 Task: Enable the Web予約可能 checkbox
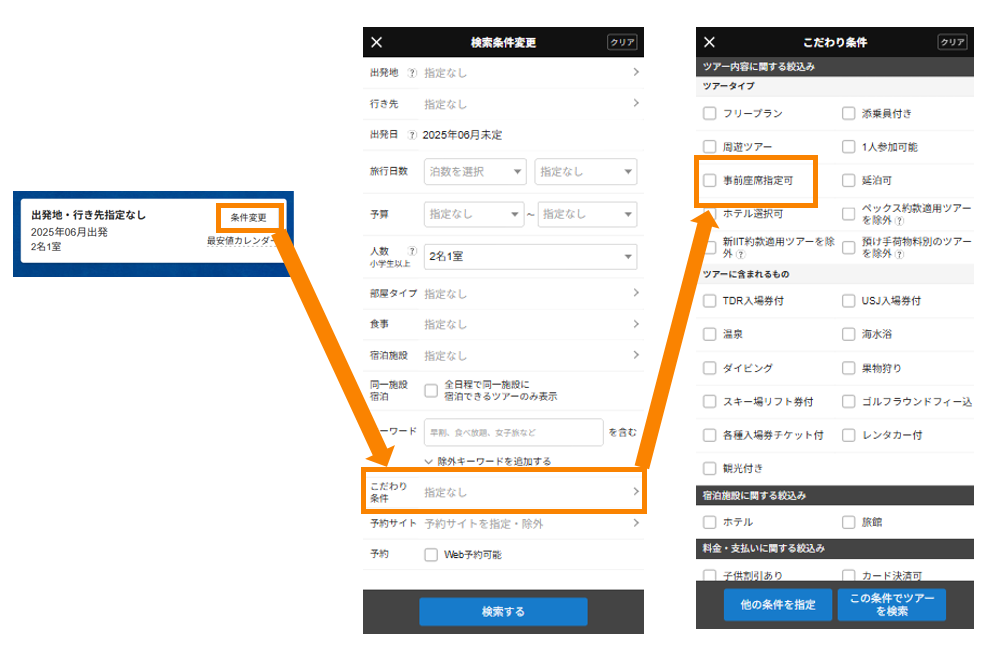pos(431,554)
